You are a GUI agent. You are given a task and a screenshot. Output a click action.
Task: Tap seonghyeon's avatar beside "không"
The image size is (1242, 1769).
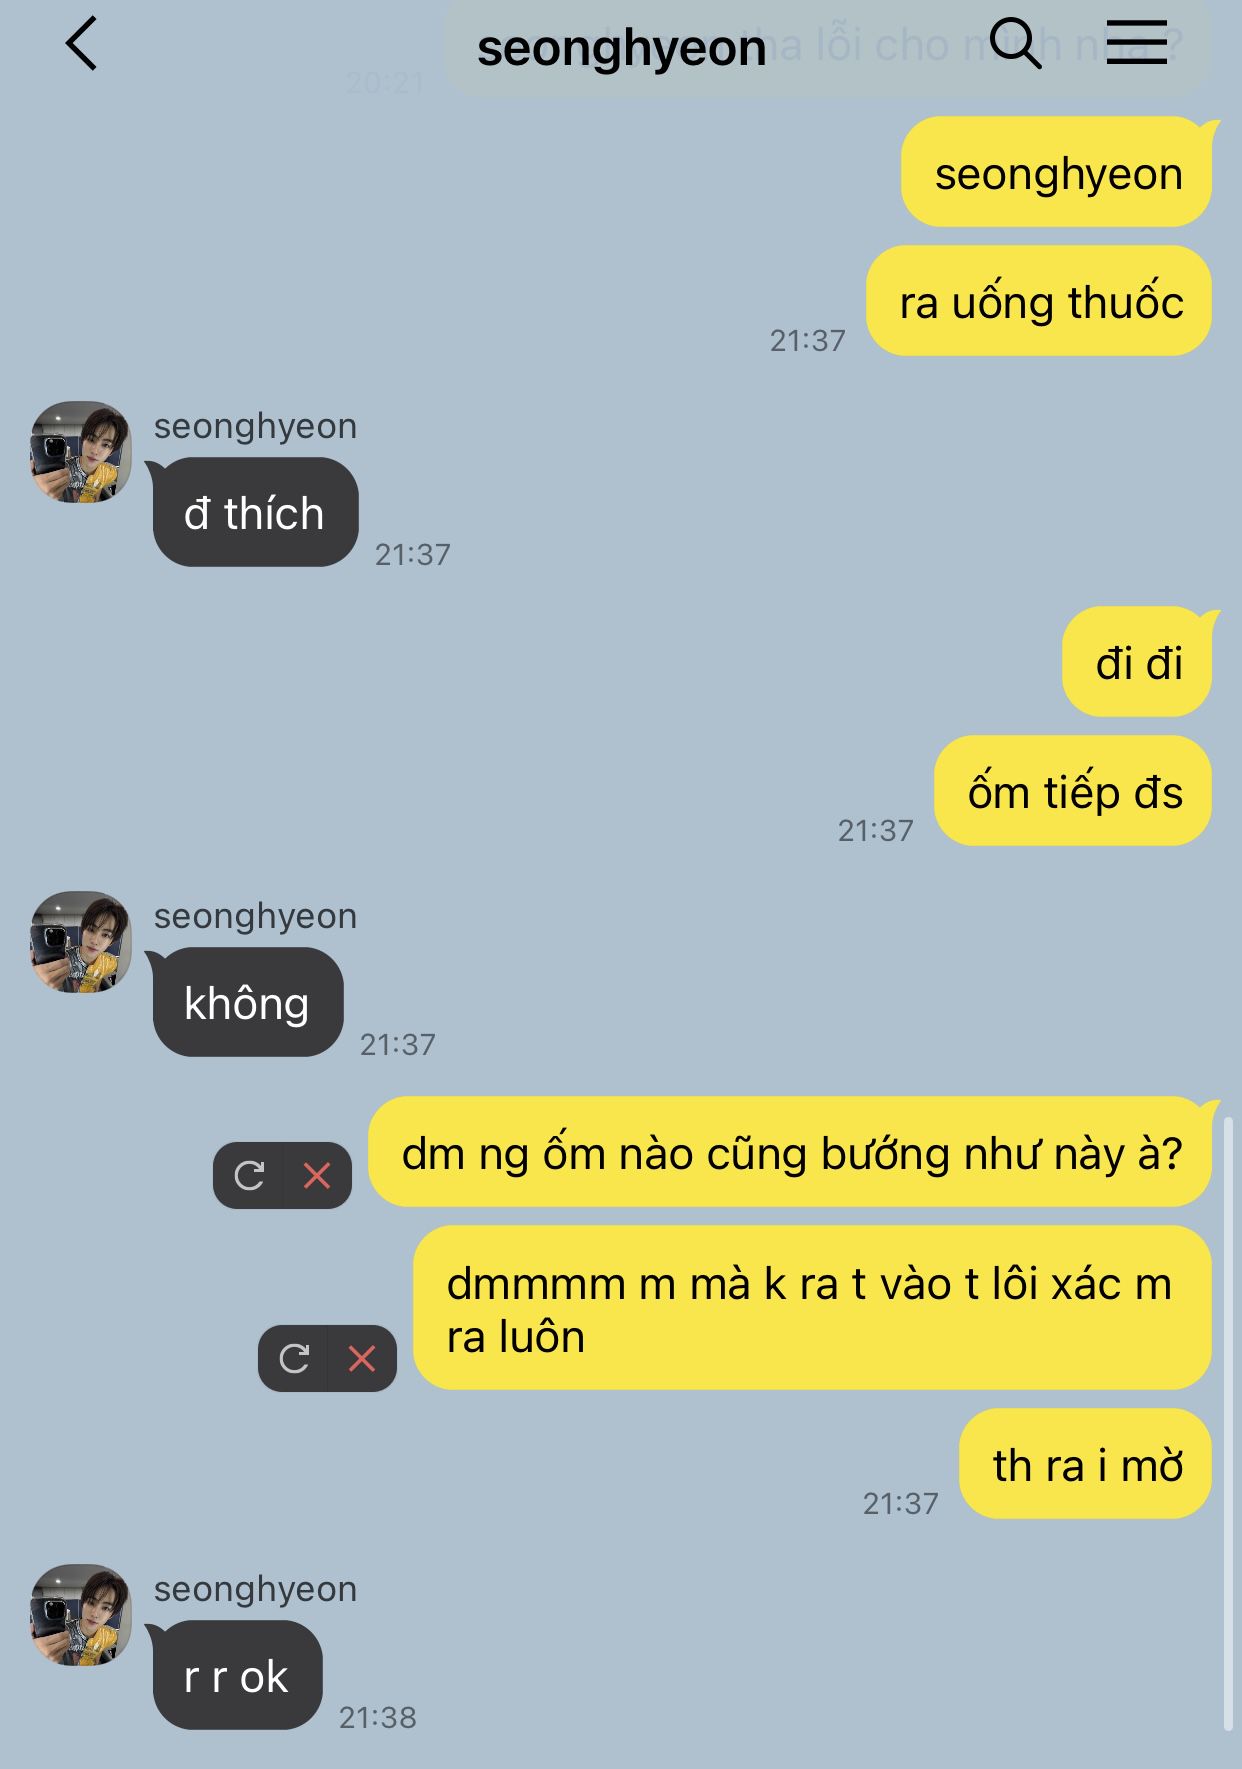(x=81, y=942)
